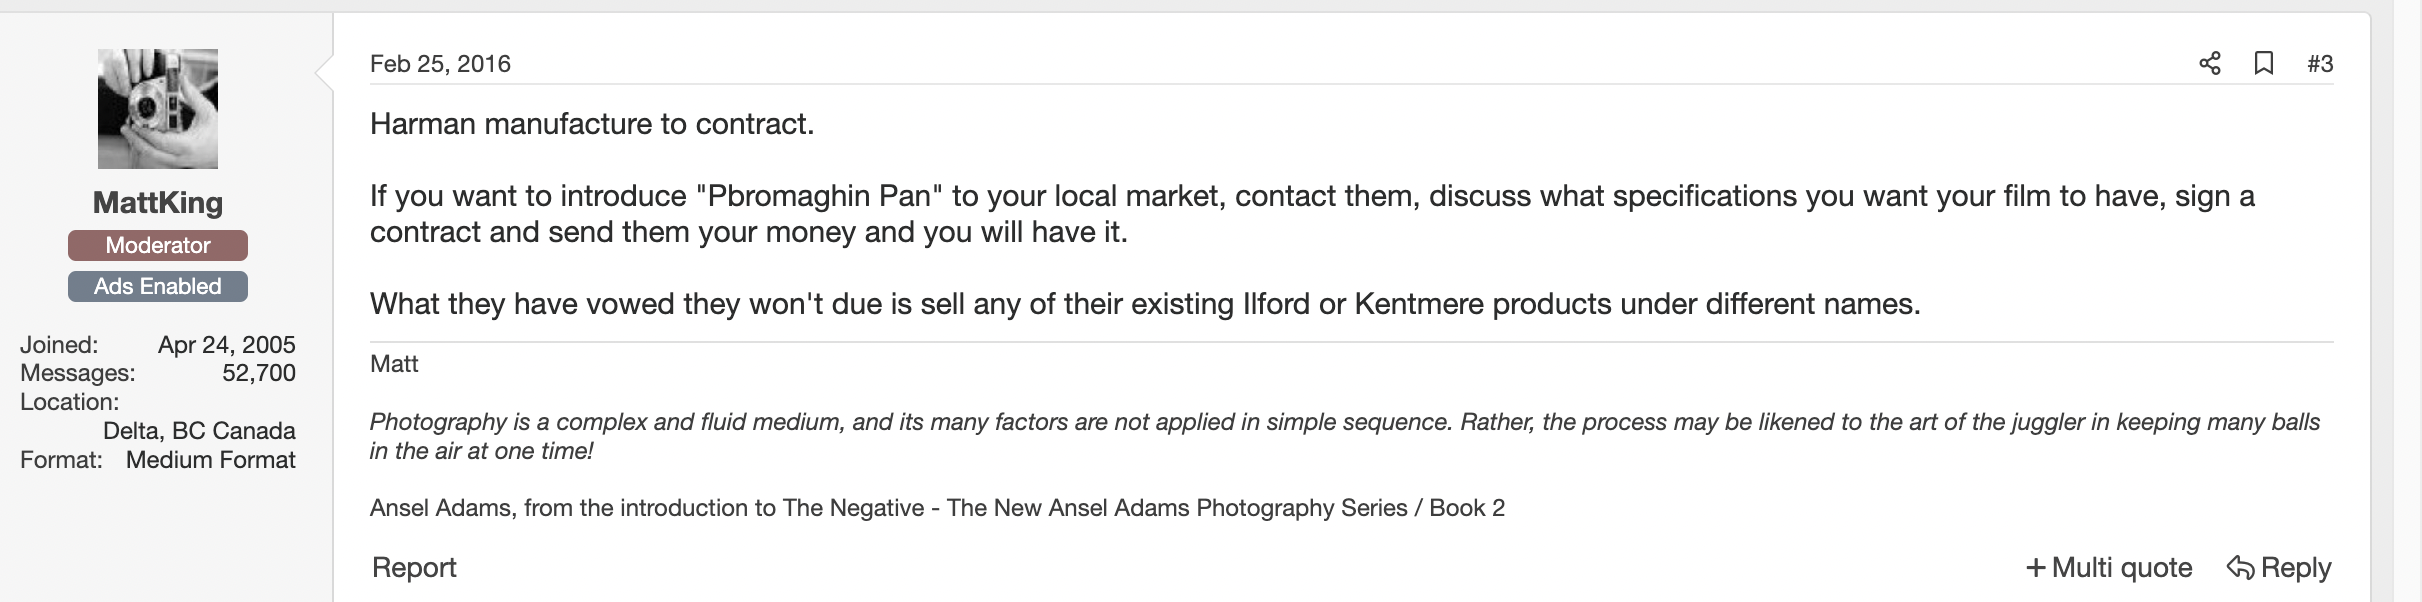
Task: Click the Delta, BC Canada location
Action: [199, 431]
